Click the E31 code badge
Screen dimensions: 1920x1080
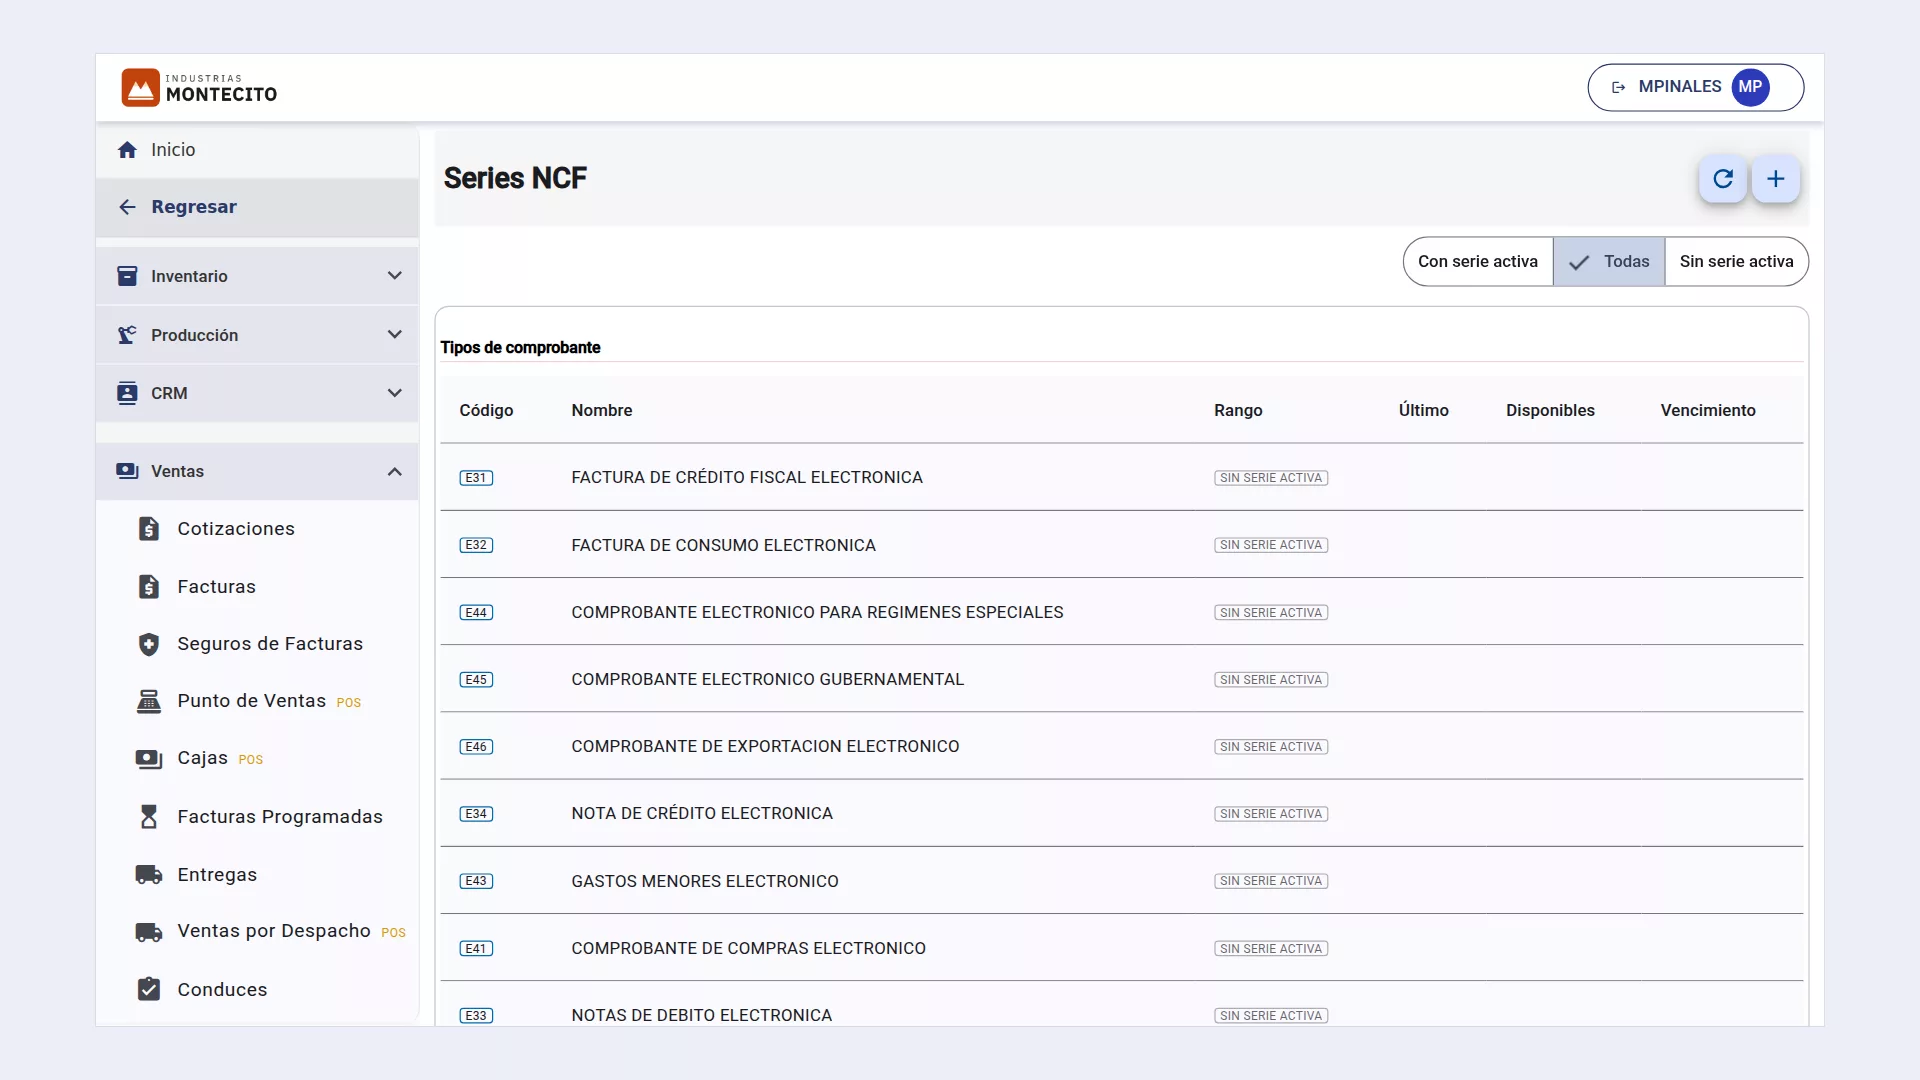pos(476,478)
